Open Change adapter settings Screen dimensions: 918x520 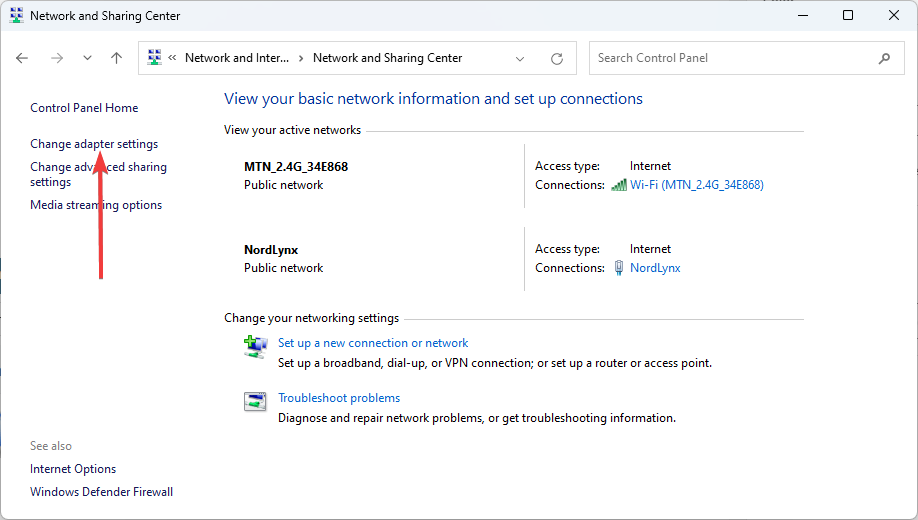pyautogui.click(x=94, y=144)
